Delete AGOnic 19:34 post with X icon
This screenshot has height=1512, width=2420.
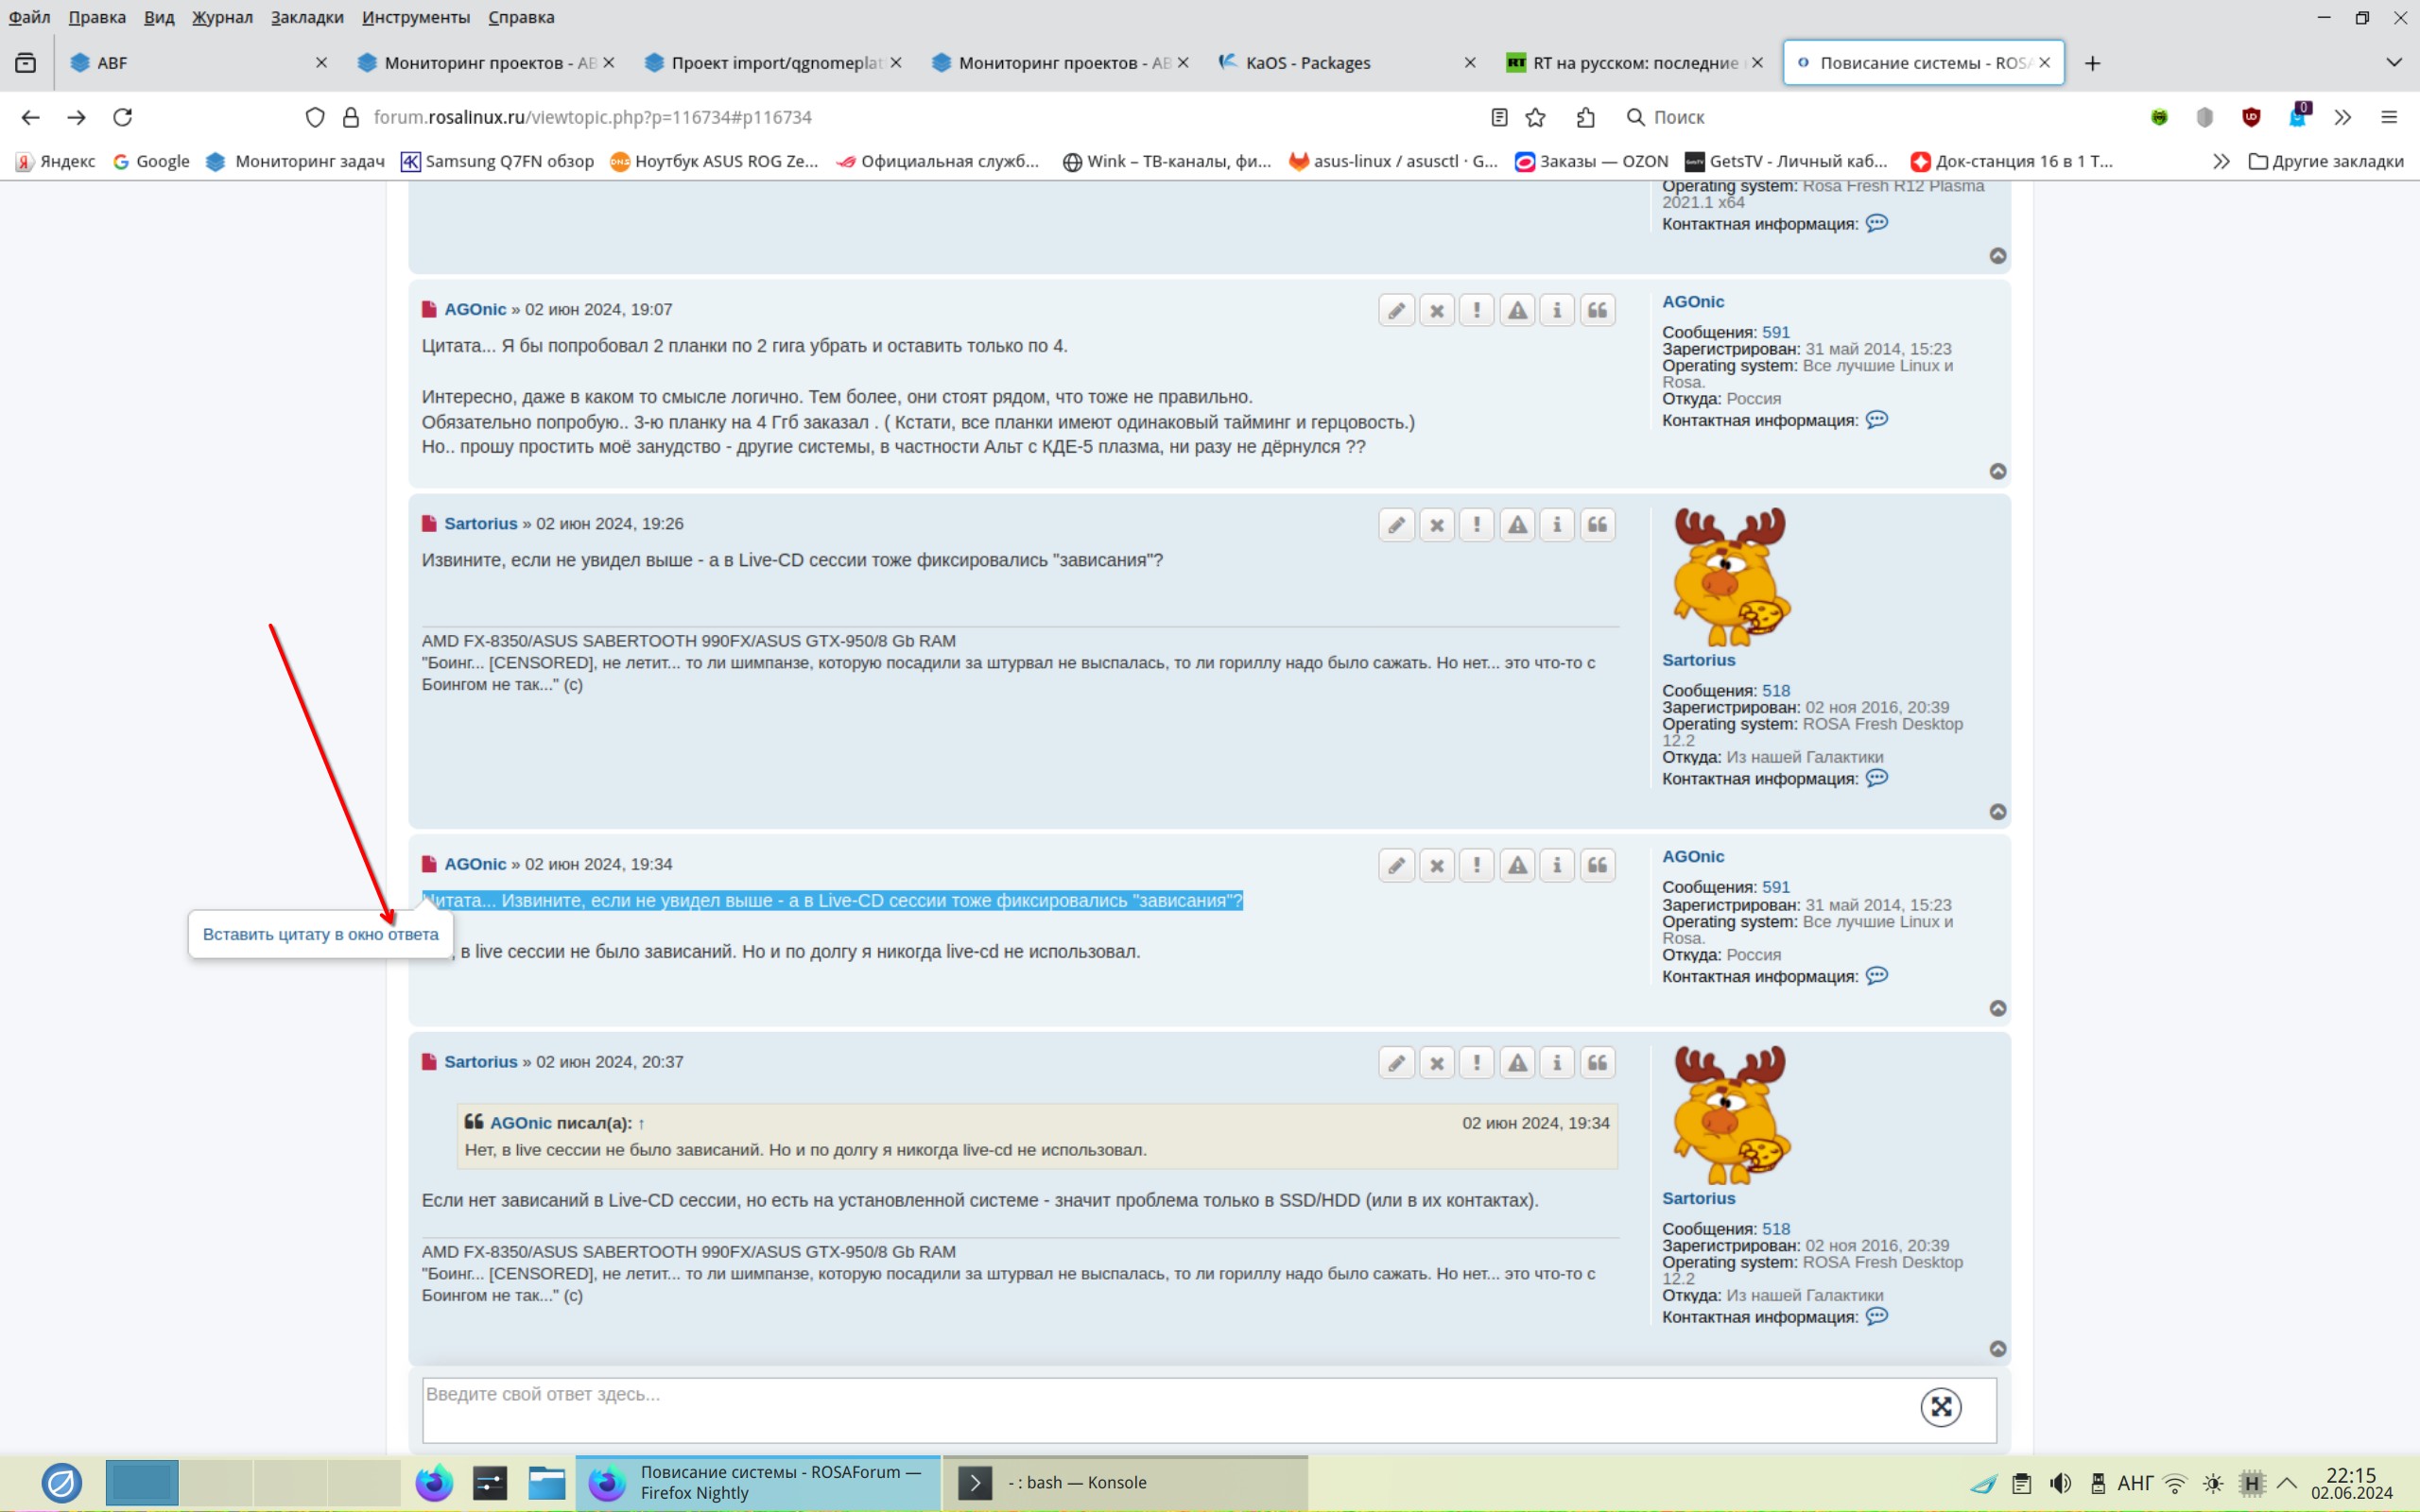(1437, 865)
